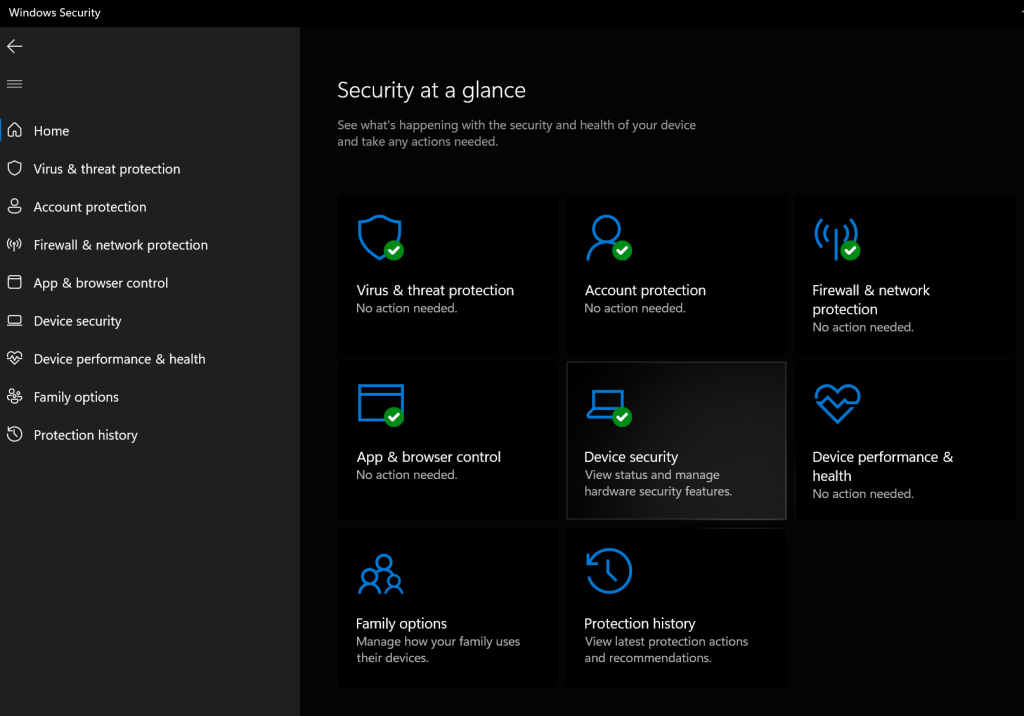The image size is (1024, 716).
Task: Open Account protection from sidebar
Action: pos(90,207)
